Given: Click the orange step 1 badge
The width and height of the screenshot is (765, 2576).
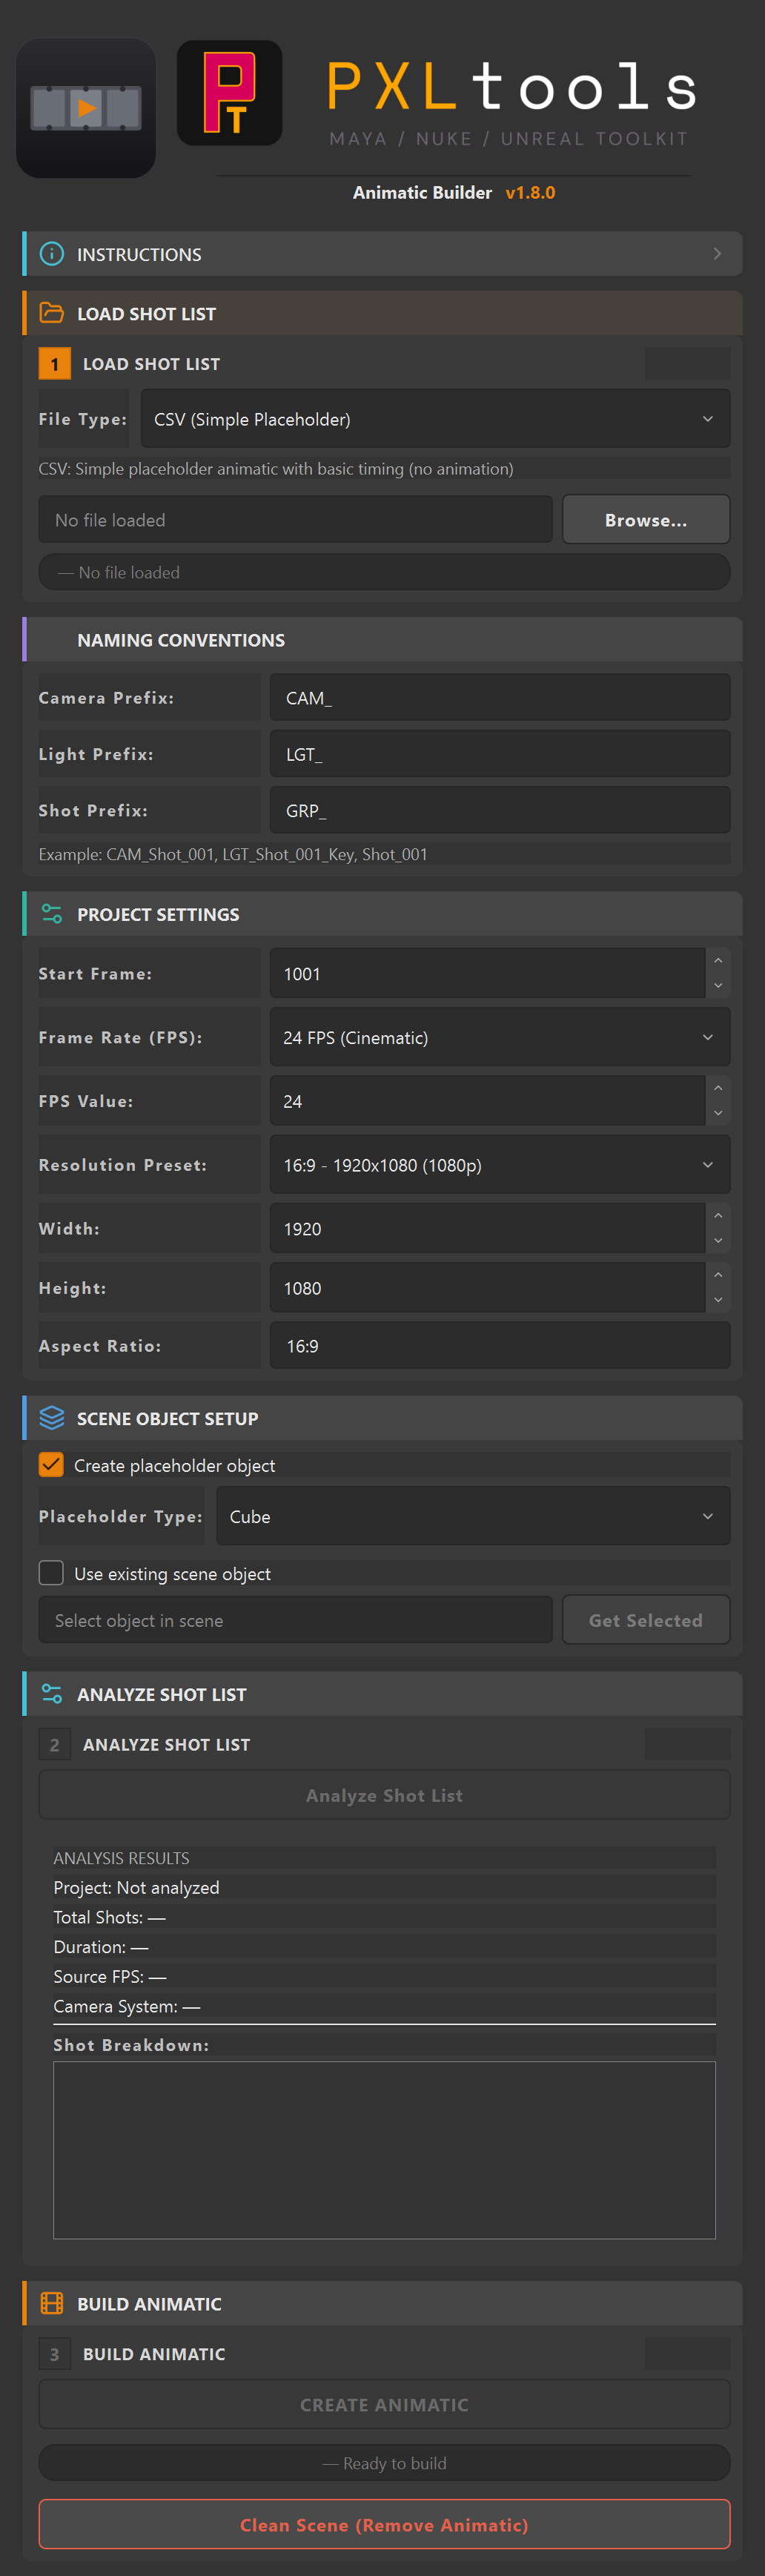Looking at the screenshot, I should tap(55, 364).
